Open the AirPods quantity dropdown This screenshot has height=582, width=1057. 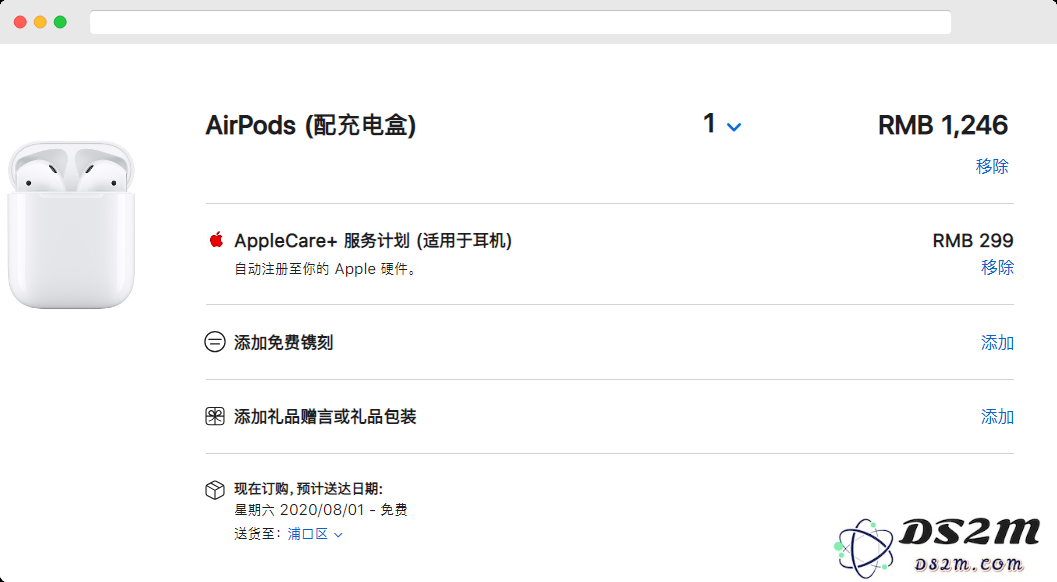point(722,125)
